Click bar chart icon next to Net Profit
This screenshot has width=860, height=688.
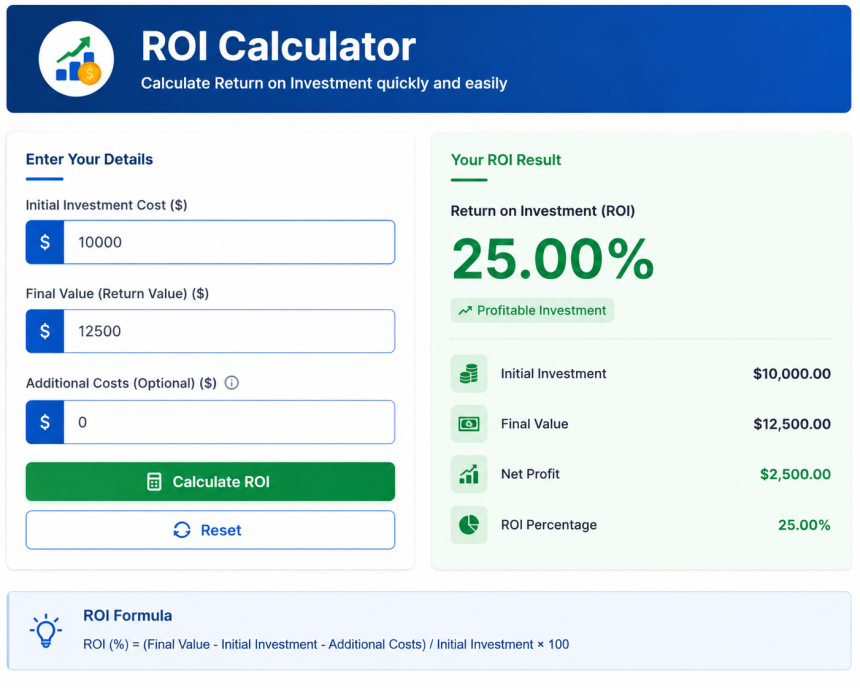pos(469,474)
